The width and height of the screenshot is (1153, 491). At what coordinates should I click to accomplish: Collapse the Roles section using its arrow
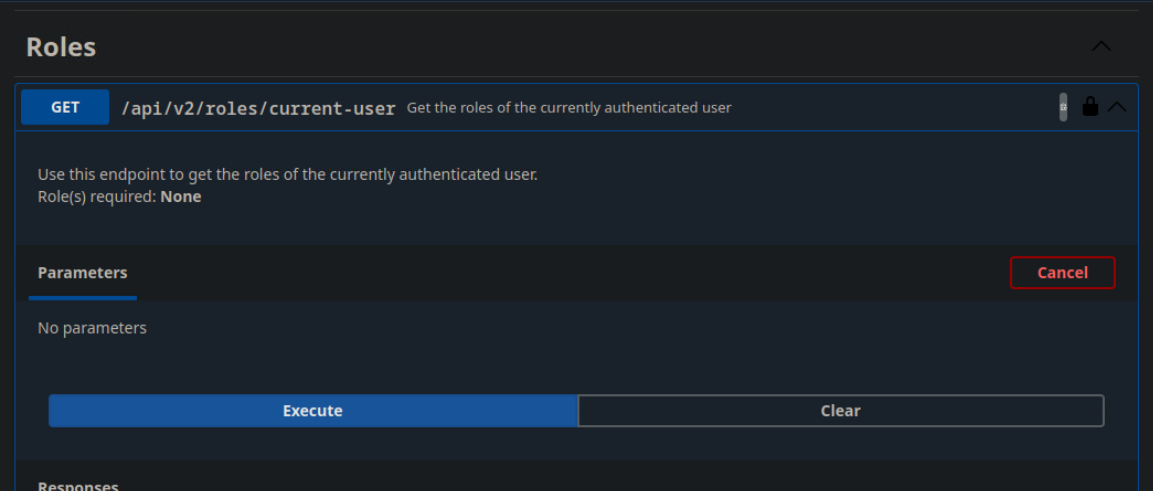click(x=1101, y=46)
